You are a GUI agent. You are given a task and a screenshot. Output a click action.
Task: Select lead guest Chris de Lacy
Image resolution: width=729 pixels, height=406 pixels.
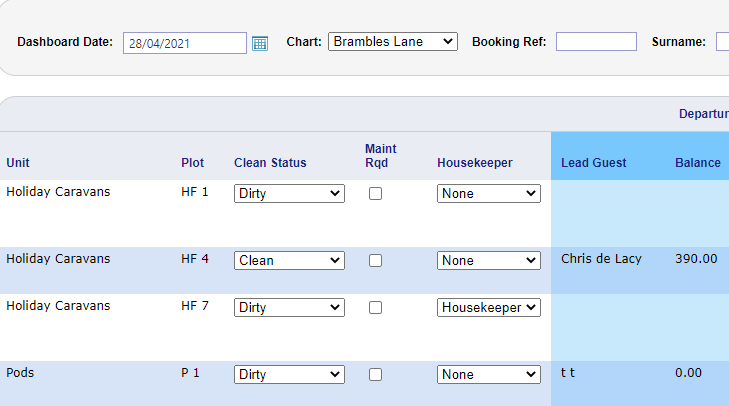tap(601, 259)
